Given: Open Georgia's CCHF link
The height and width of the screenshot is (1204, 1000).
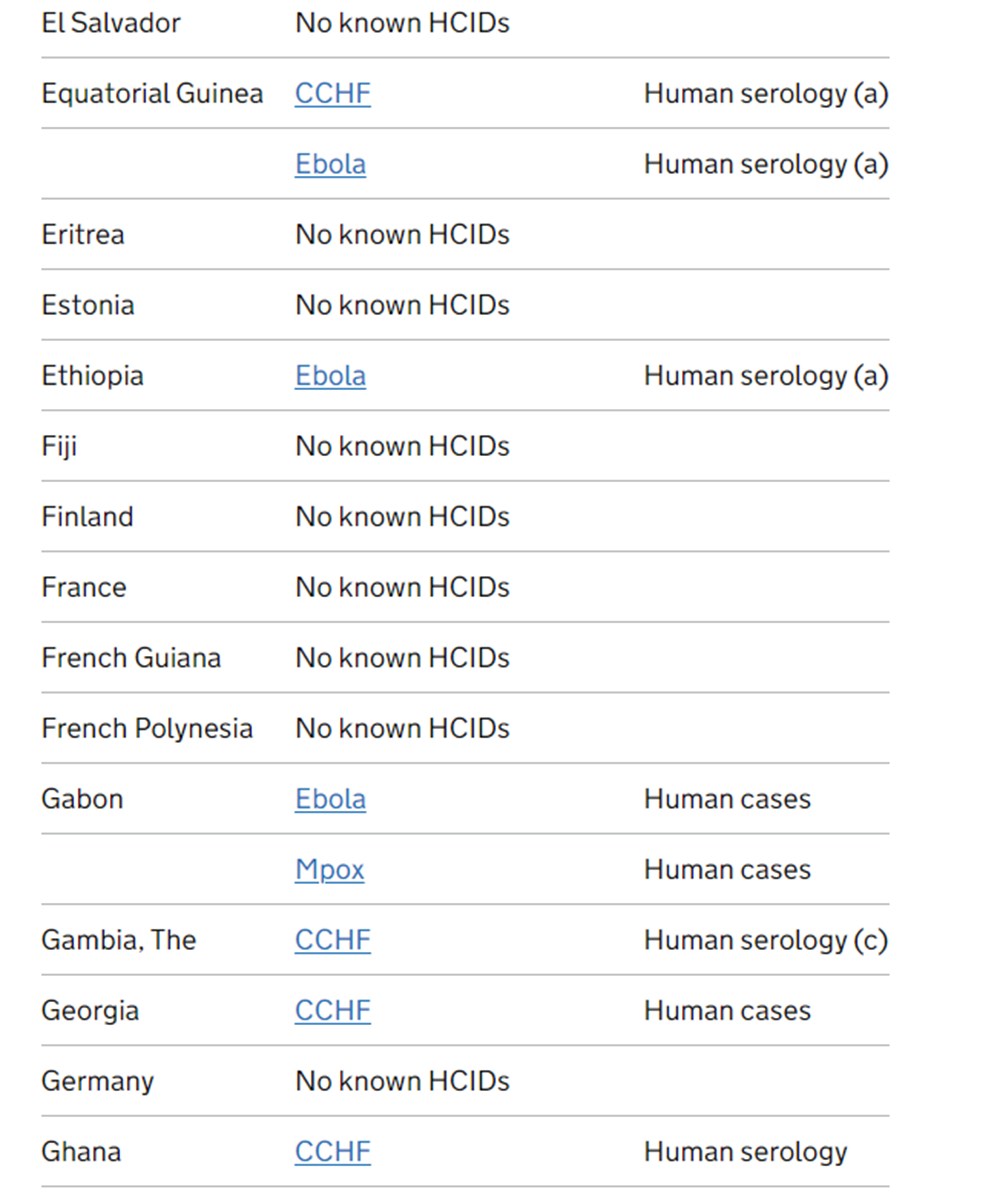Looking at the screenshot, I should pos(332,1011).
